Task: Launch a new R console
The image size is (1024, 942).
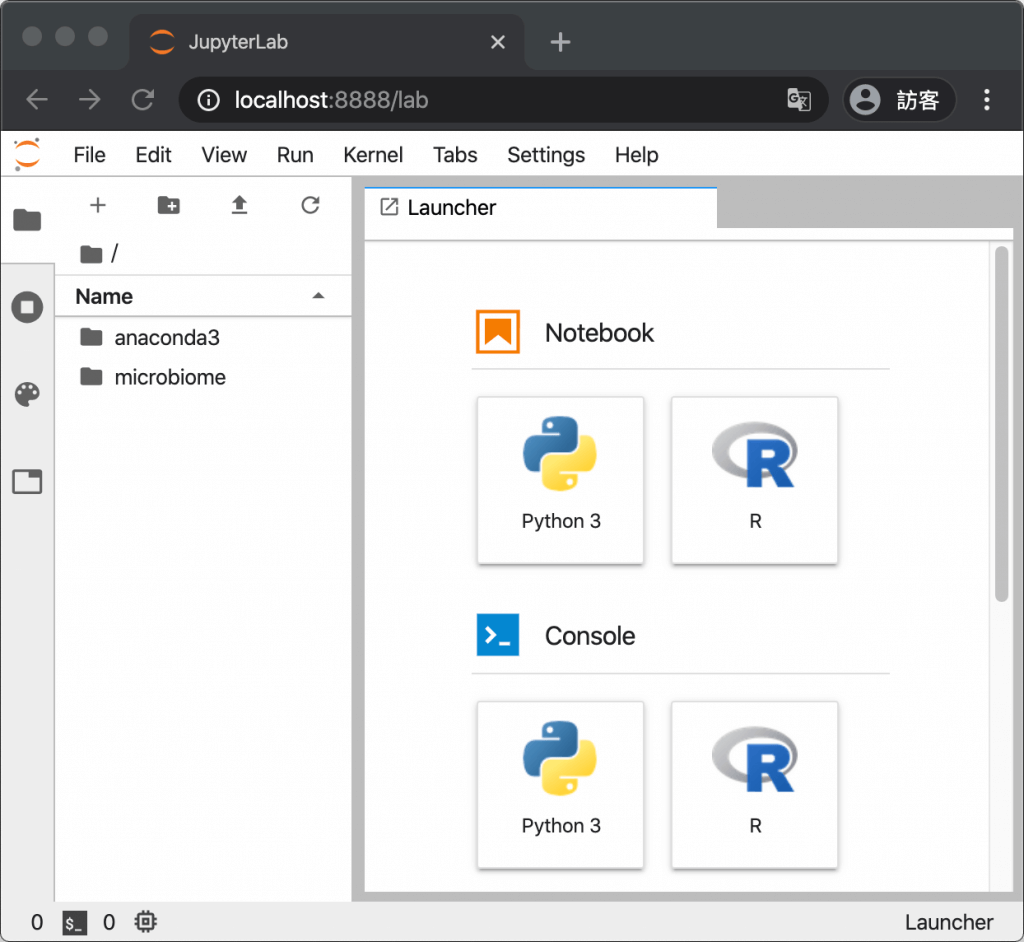Action: click(754, 785)
